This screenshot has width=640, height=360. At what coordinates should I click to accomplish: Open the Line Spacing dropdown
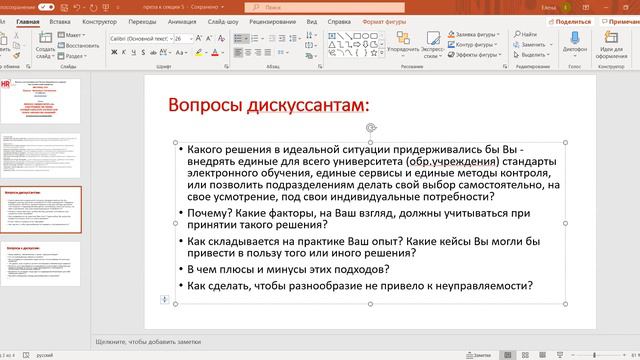294,38
